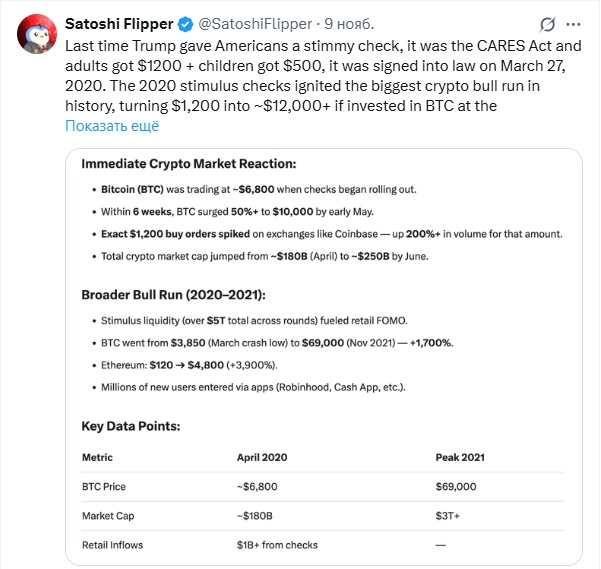Select the "Market Cap" row label
This screenshot has height=569, width=601.
pos(110,516)
